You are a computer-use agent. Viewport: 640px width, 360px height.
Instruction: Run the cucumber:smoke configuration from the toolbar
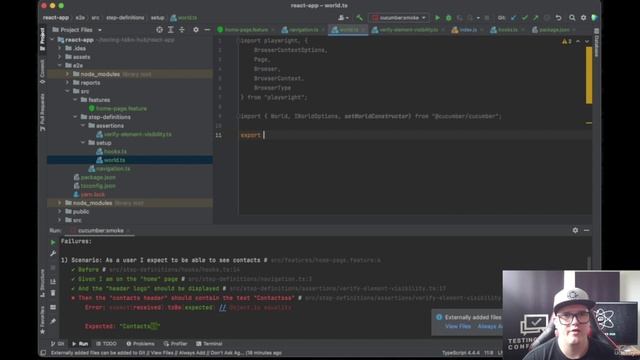click(437, 18)
